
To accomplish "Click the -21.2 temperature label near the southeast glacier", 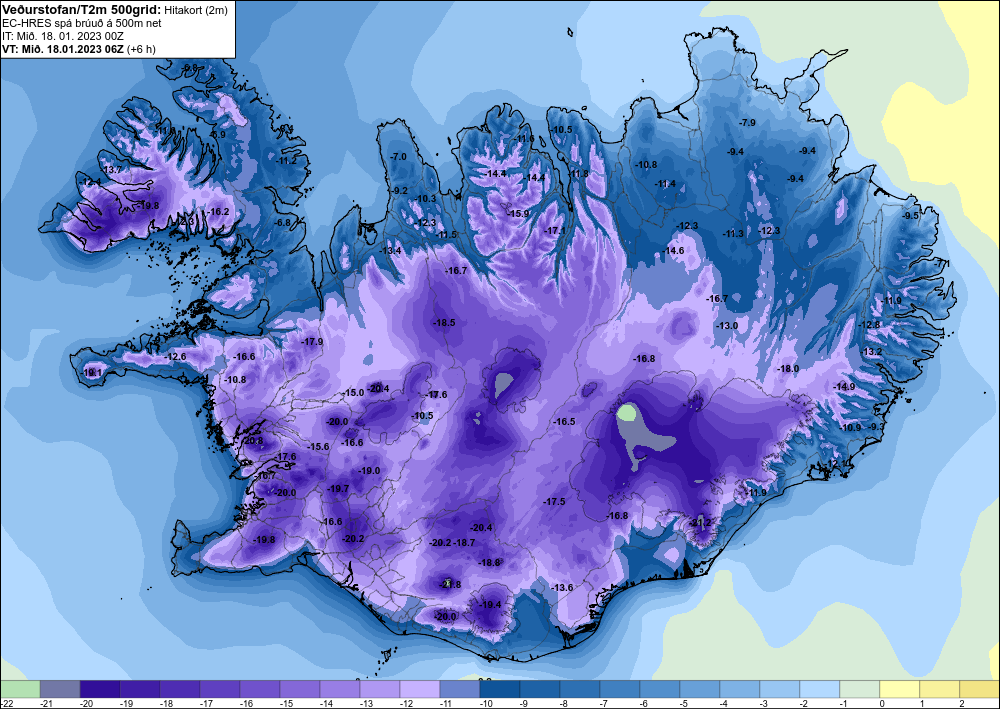I will pos(701,523).
